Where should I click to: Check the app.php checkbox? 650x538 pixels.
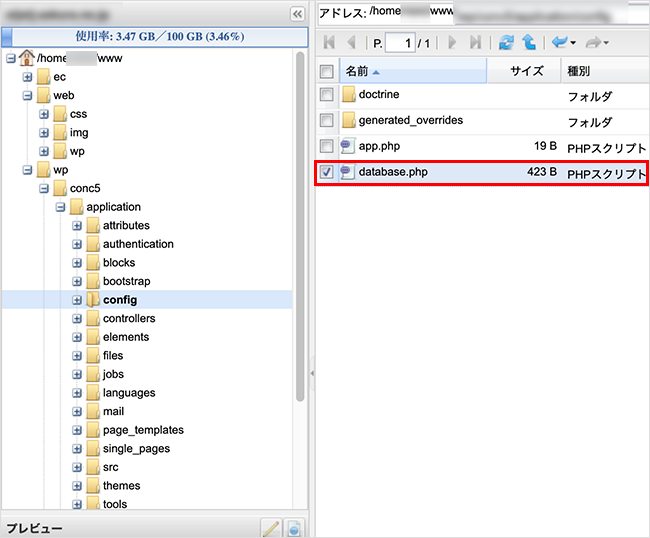[x=327, y=146]
